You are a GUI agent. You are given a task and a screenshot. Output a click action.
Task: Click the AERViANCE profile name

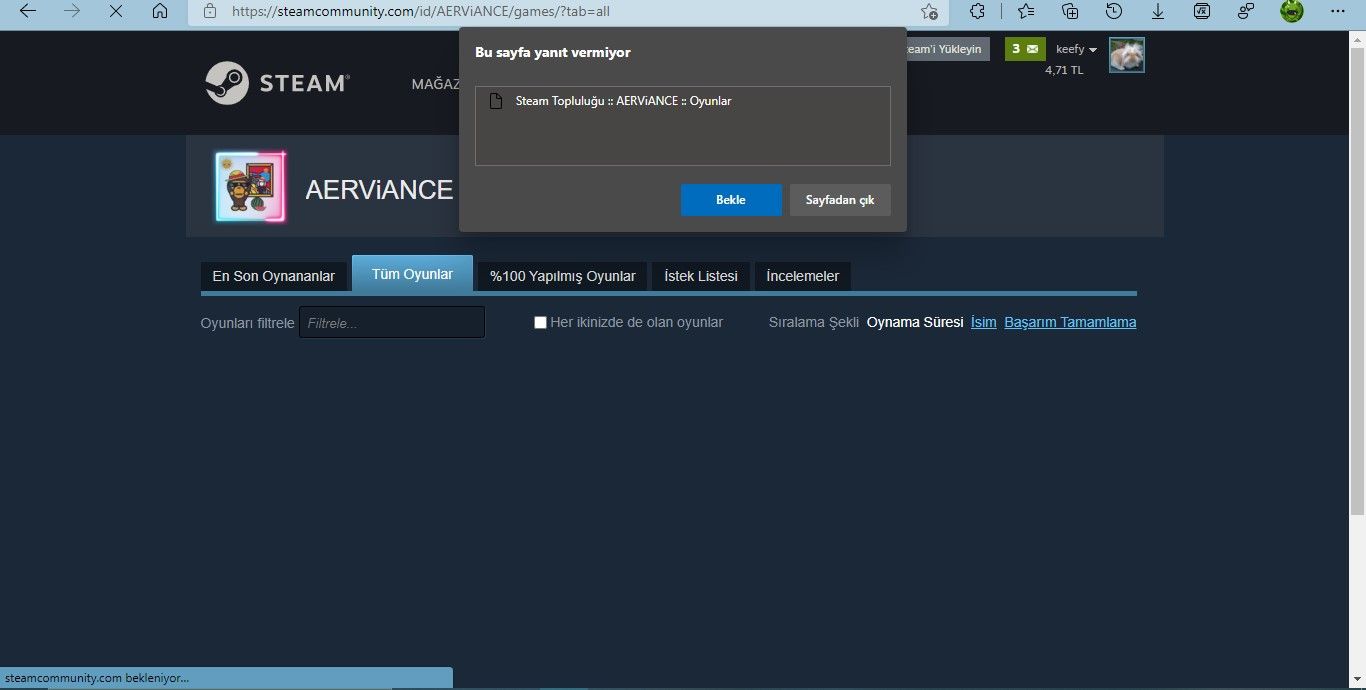pyautogui.click(x=379, y=190)
